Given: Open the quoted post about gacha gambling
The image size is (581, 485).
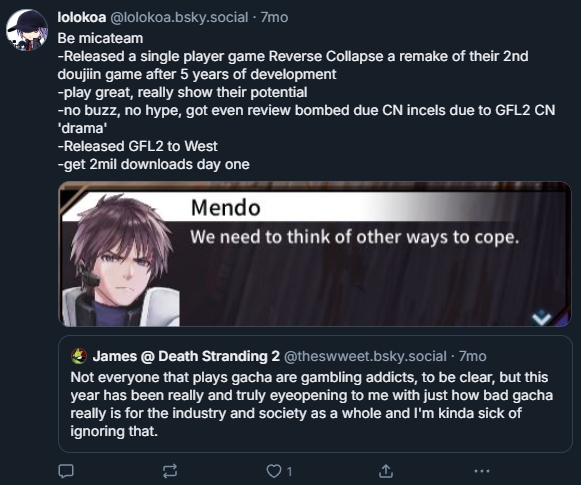Looking at the screenshot, I should 315,393.
